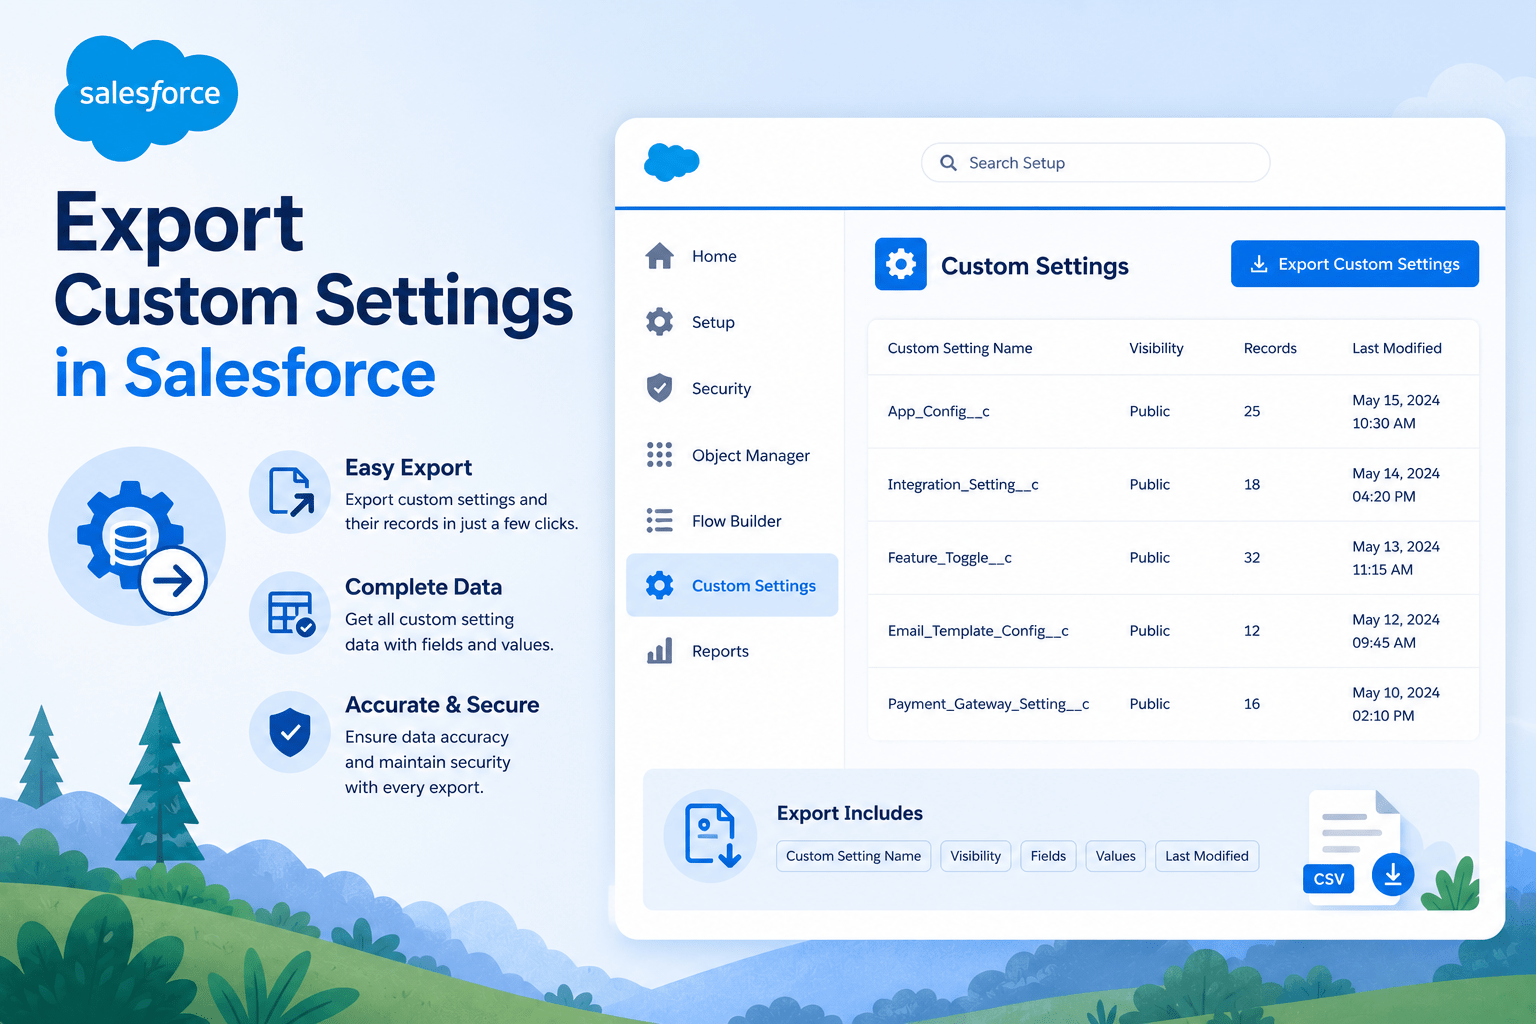The width and height of the screenshot is (1536, 1024).
Task: Click records count 32 for Feature_Toggle__c
Action: (x=1252, y=557)
